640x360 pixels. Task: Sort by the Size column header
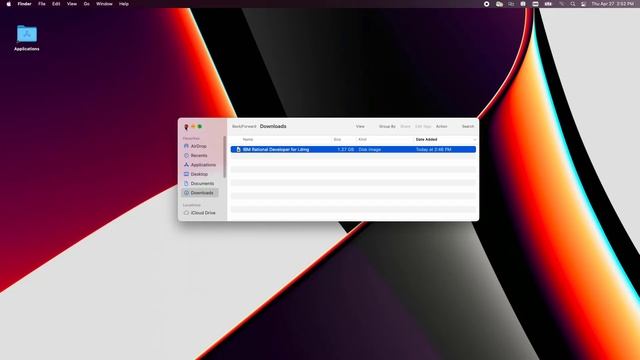coord(337,140)
